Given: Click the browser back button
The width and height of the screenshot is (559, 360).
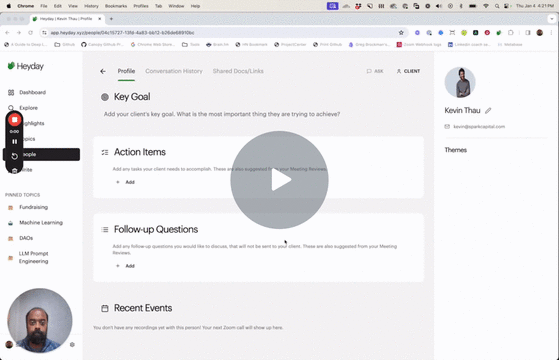Looking at the screenshot, I should point(7,33).
